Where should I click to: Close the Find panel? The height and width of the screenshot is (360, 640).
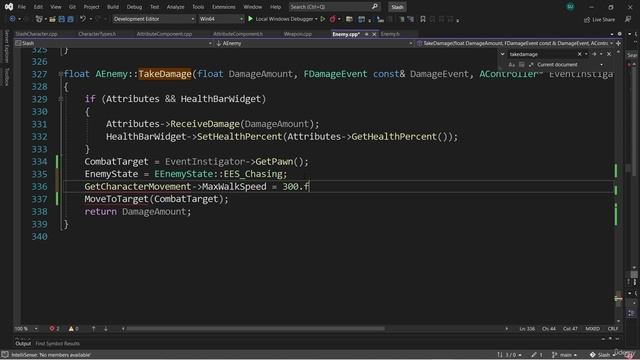coord(609,54)
